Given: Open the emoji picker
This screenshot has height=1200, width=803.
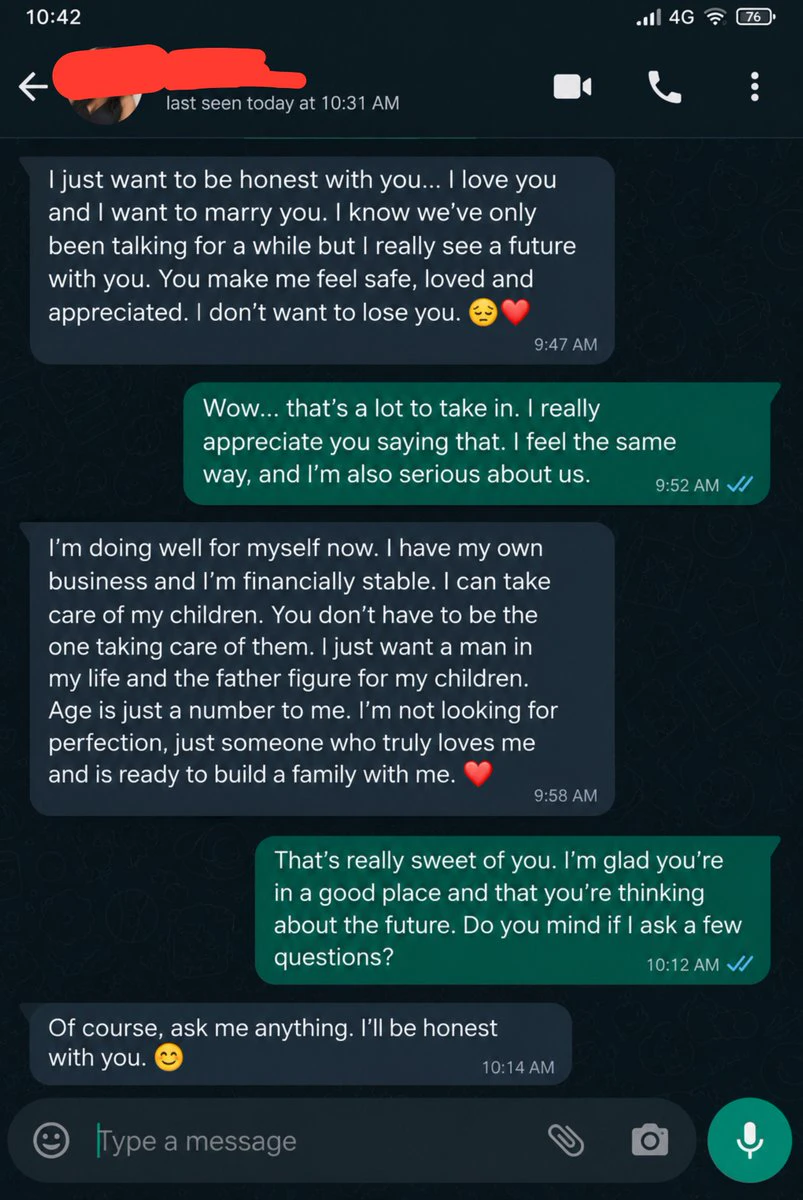Looking at the screenshot, I should point(51,1140).
